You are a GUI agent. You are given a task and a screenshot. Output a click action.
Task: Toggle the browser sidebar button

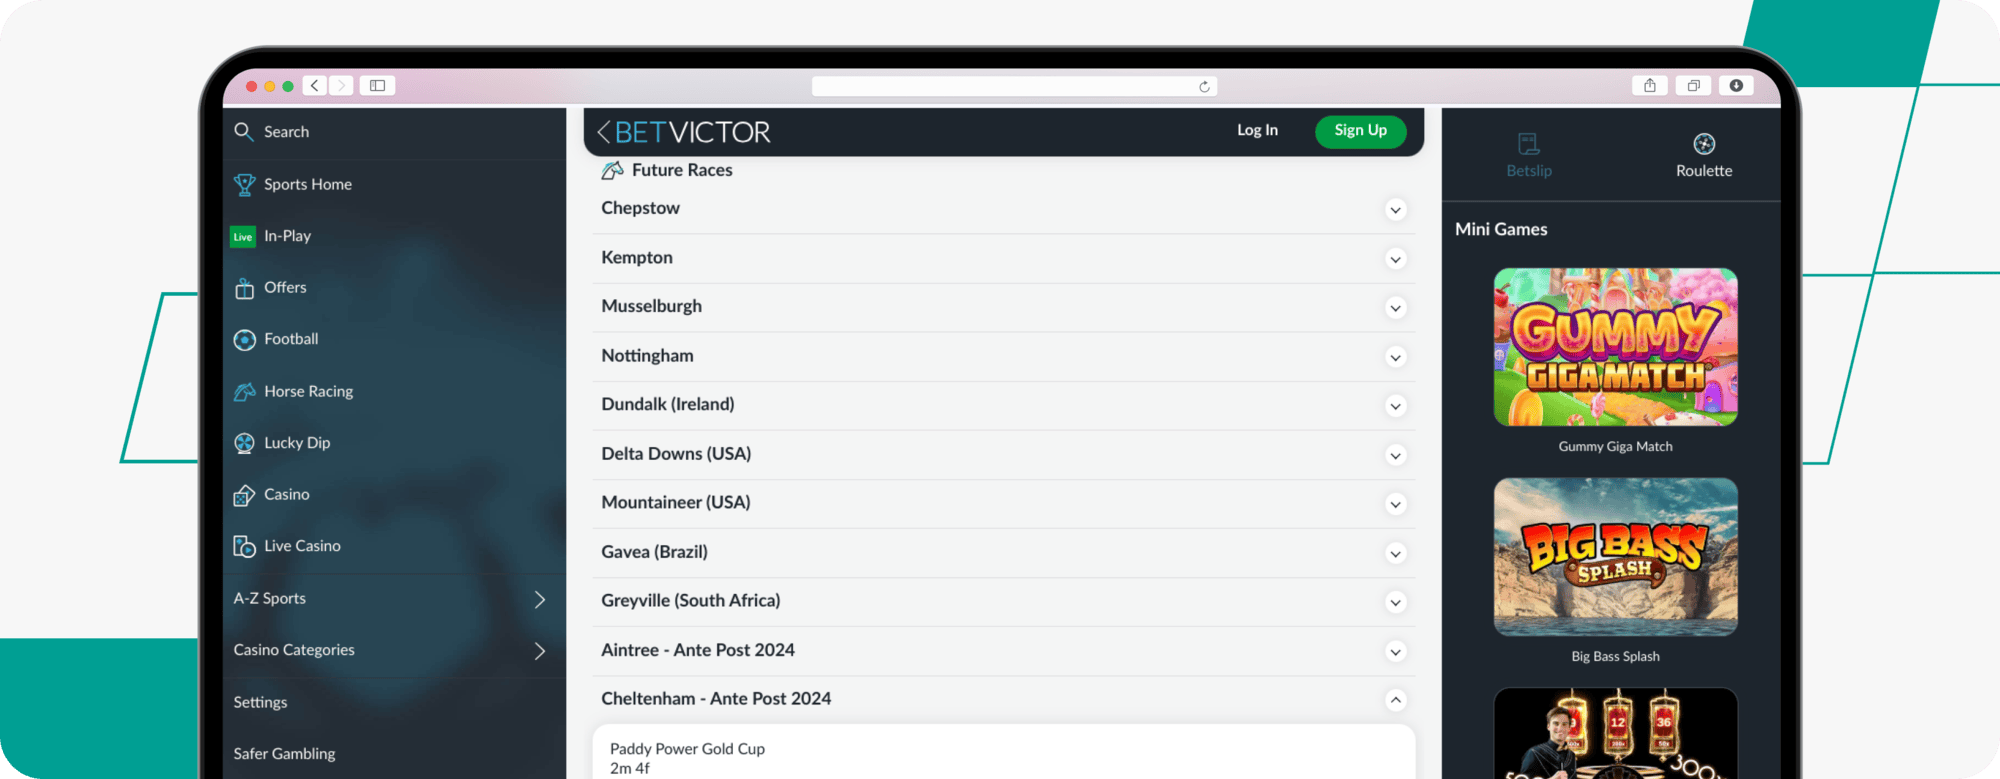pos(378,86)
